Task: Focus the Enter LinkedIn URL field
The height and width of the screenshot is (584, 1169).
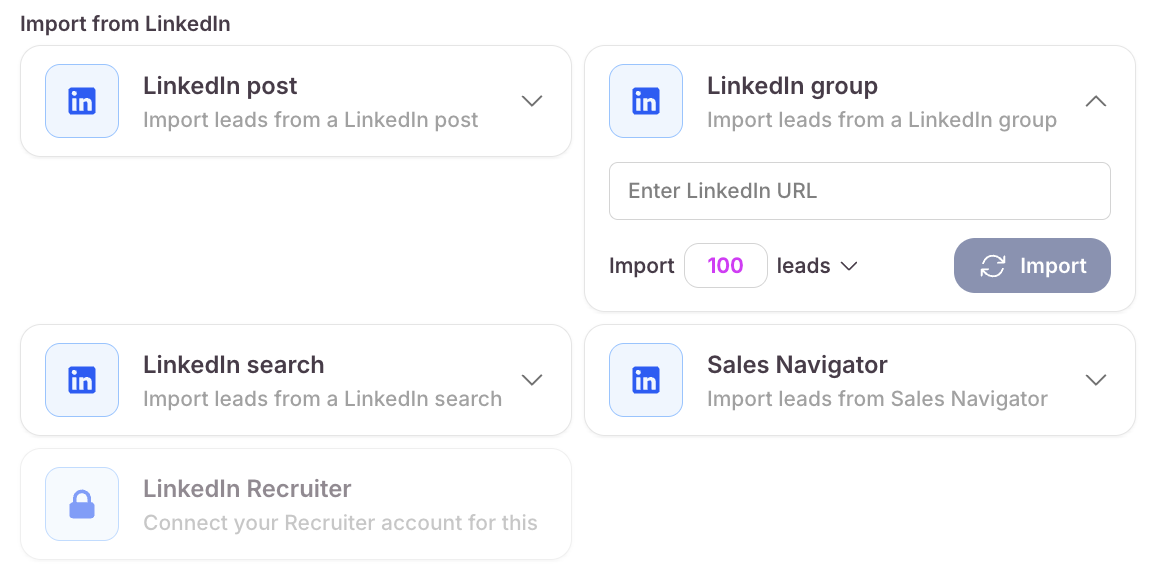Action: [859, 191]
